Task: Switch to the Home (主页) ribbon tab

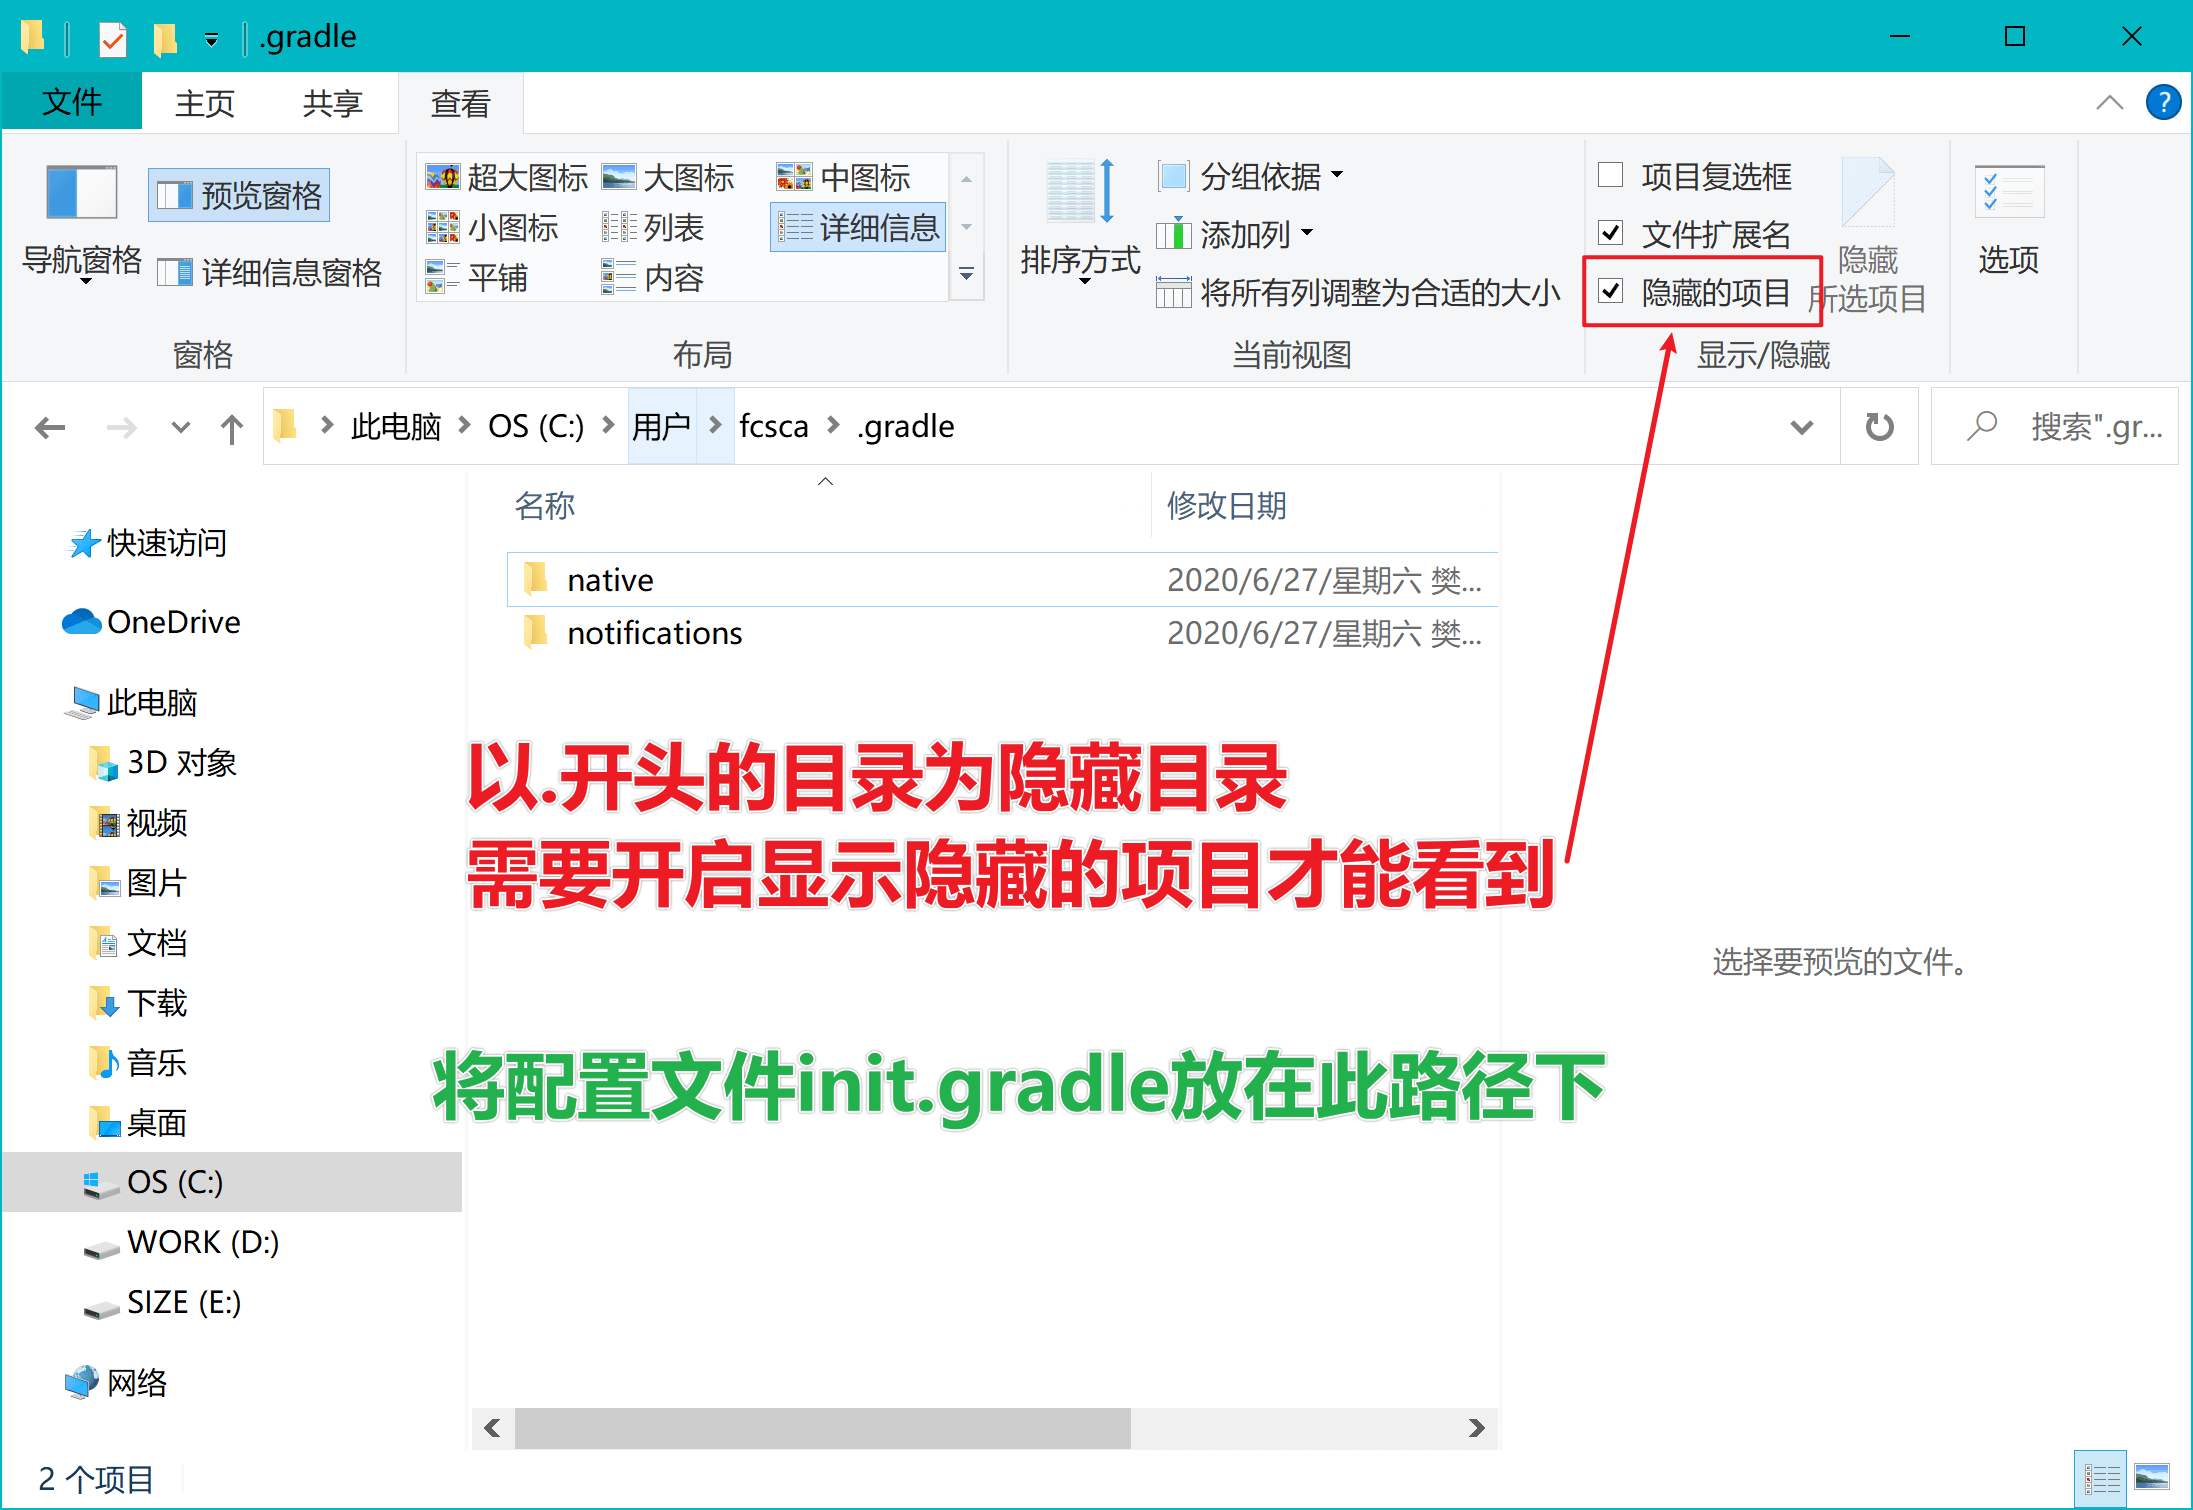Action: pyautogui.click(x=204, y=103)
